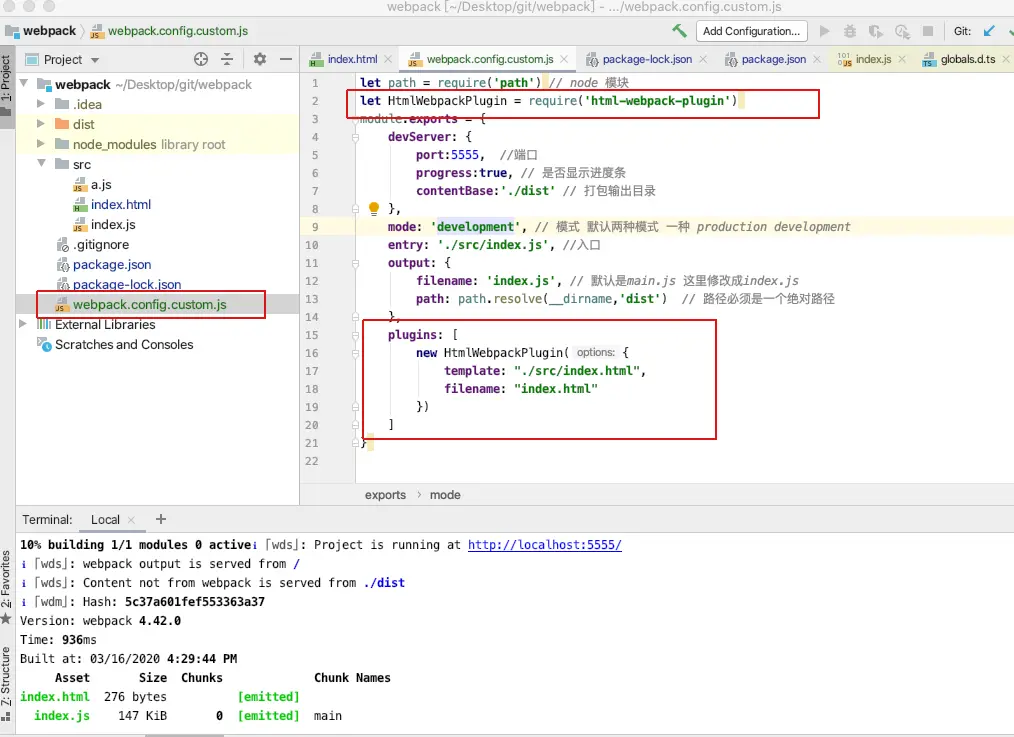Screen dimensions: 1014x737
Task: Click port value 5555 in editor
Action: point(465,155)
